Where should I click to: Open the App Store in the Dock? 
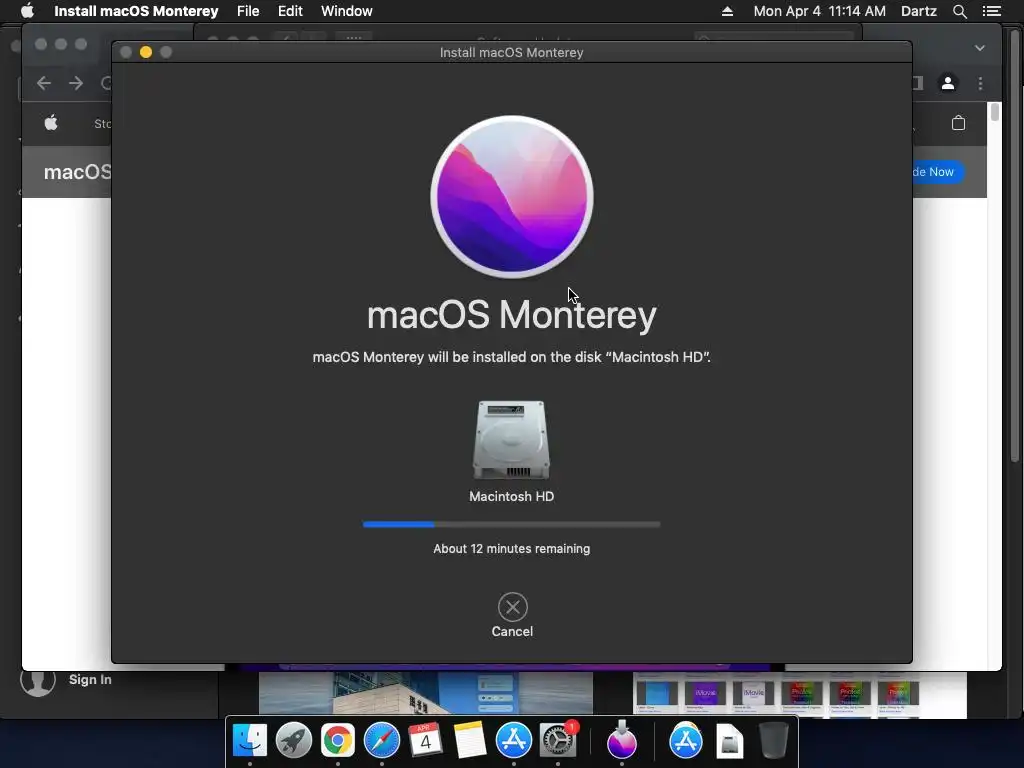pos(513,741)
